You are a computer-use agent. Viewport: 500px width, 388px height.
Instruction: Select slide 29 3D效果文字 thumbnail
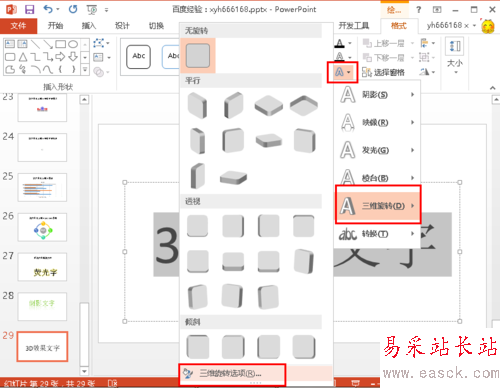pyautogui.click(x=42, y=347)
